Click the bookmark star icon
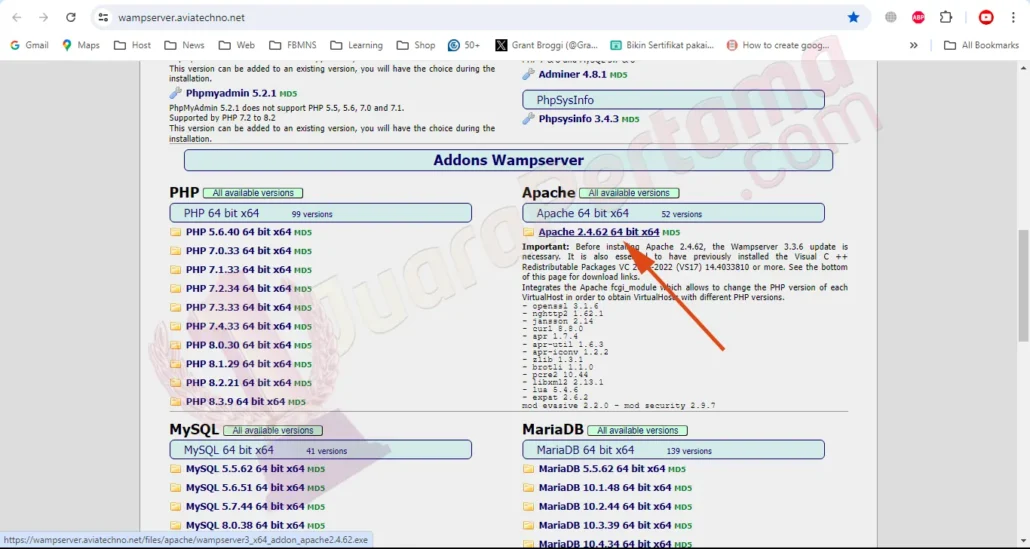The image size is (1030, 549). point(853,18)
